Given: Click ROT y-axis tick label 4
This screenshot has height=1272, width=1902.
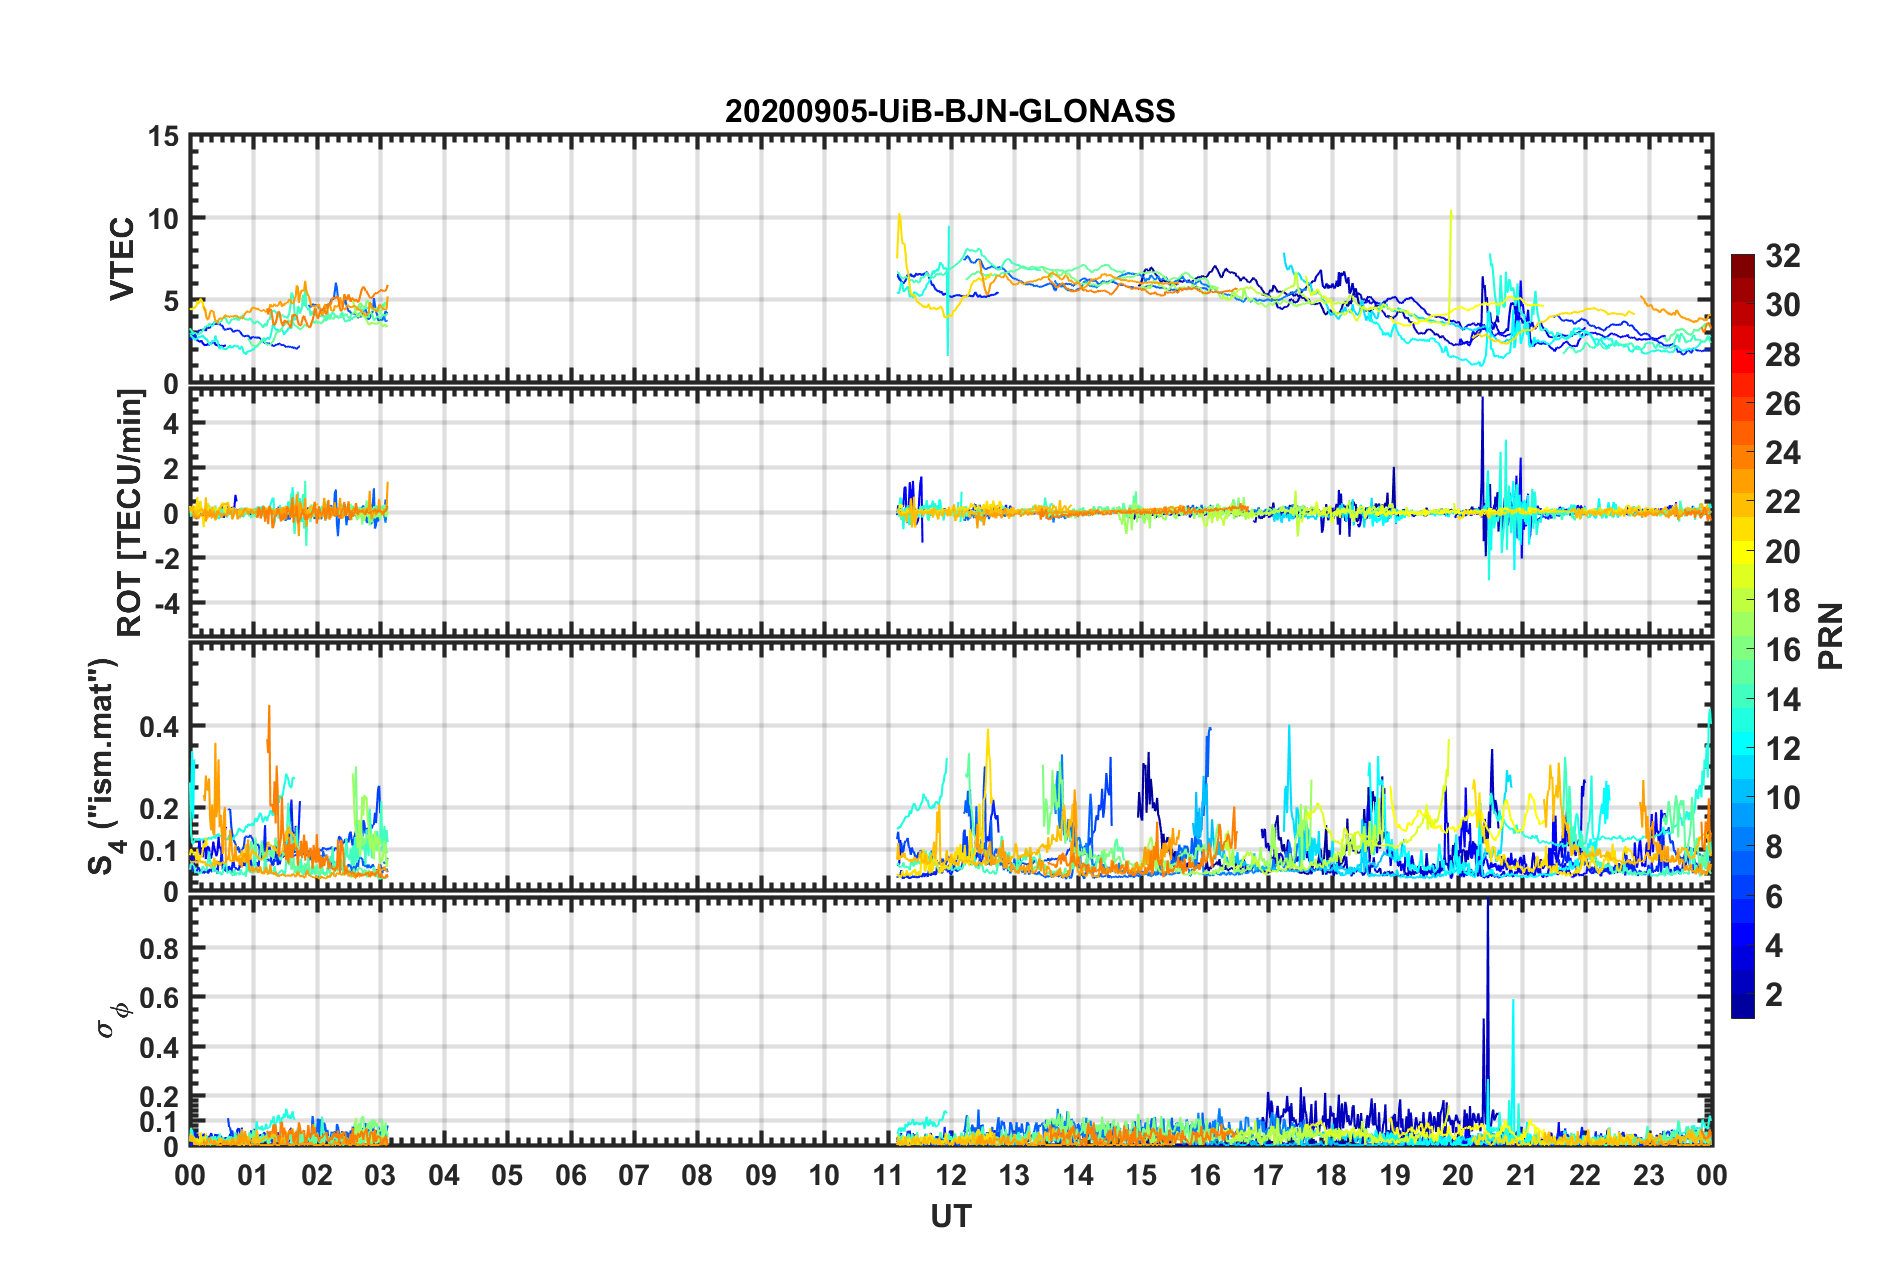Looking at the screenshot, I should click(x=172, y=424).
